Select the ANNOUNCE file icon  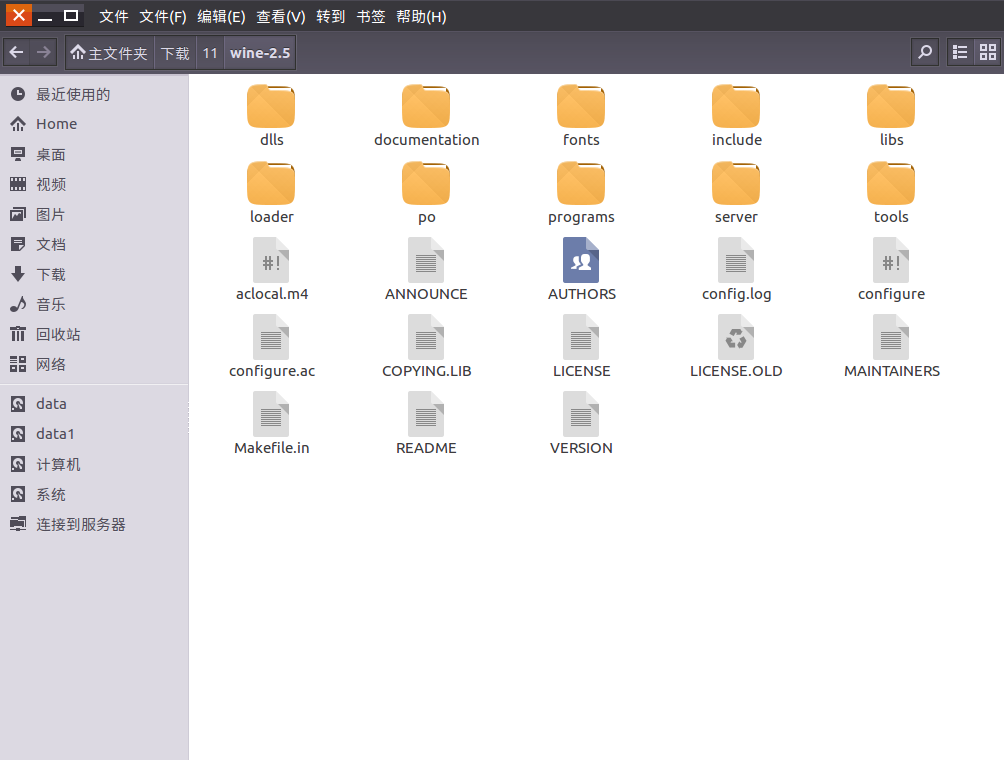click(426, 260)
